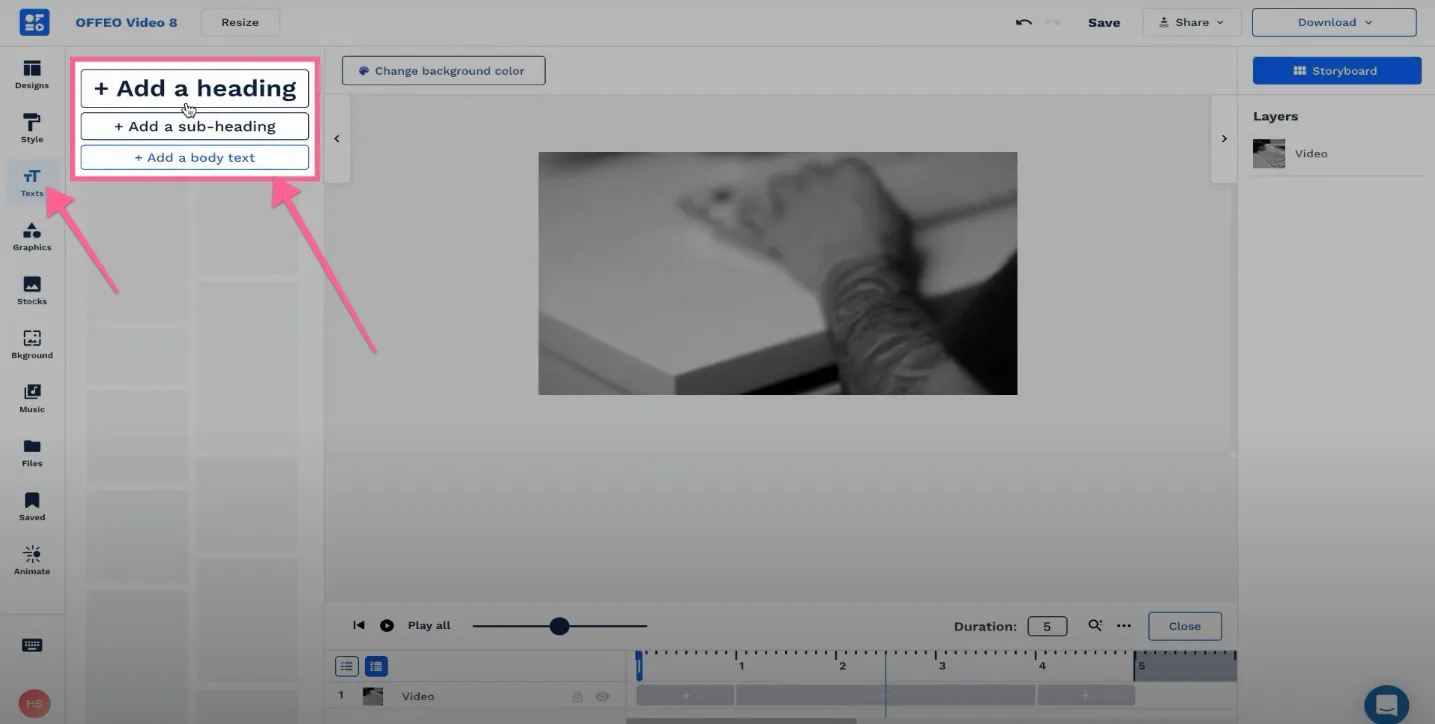
Task: Switch to the detailed timeline list view
Action: click(x=376, y=666)
